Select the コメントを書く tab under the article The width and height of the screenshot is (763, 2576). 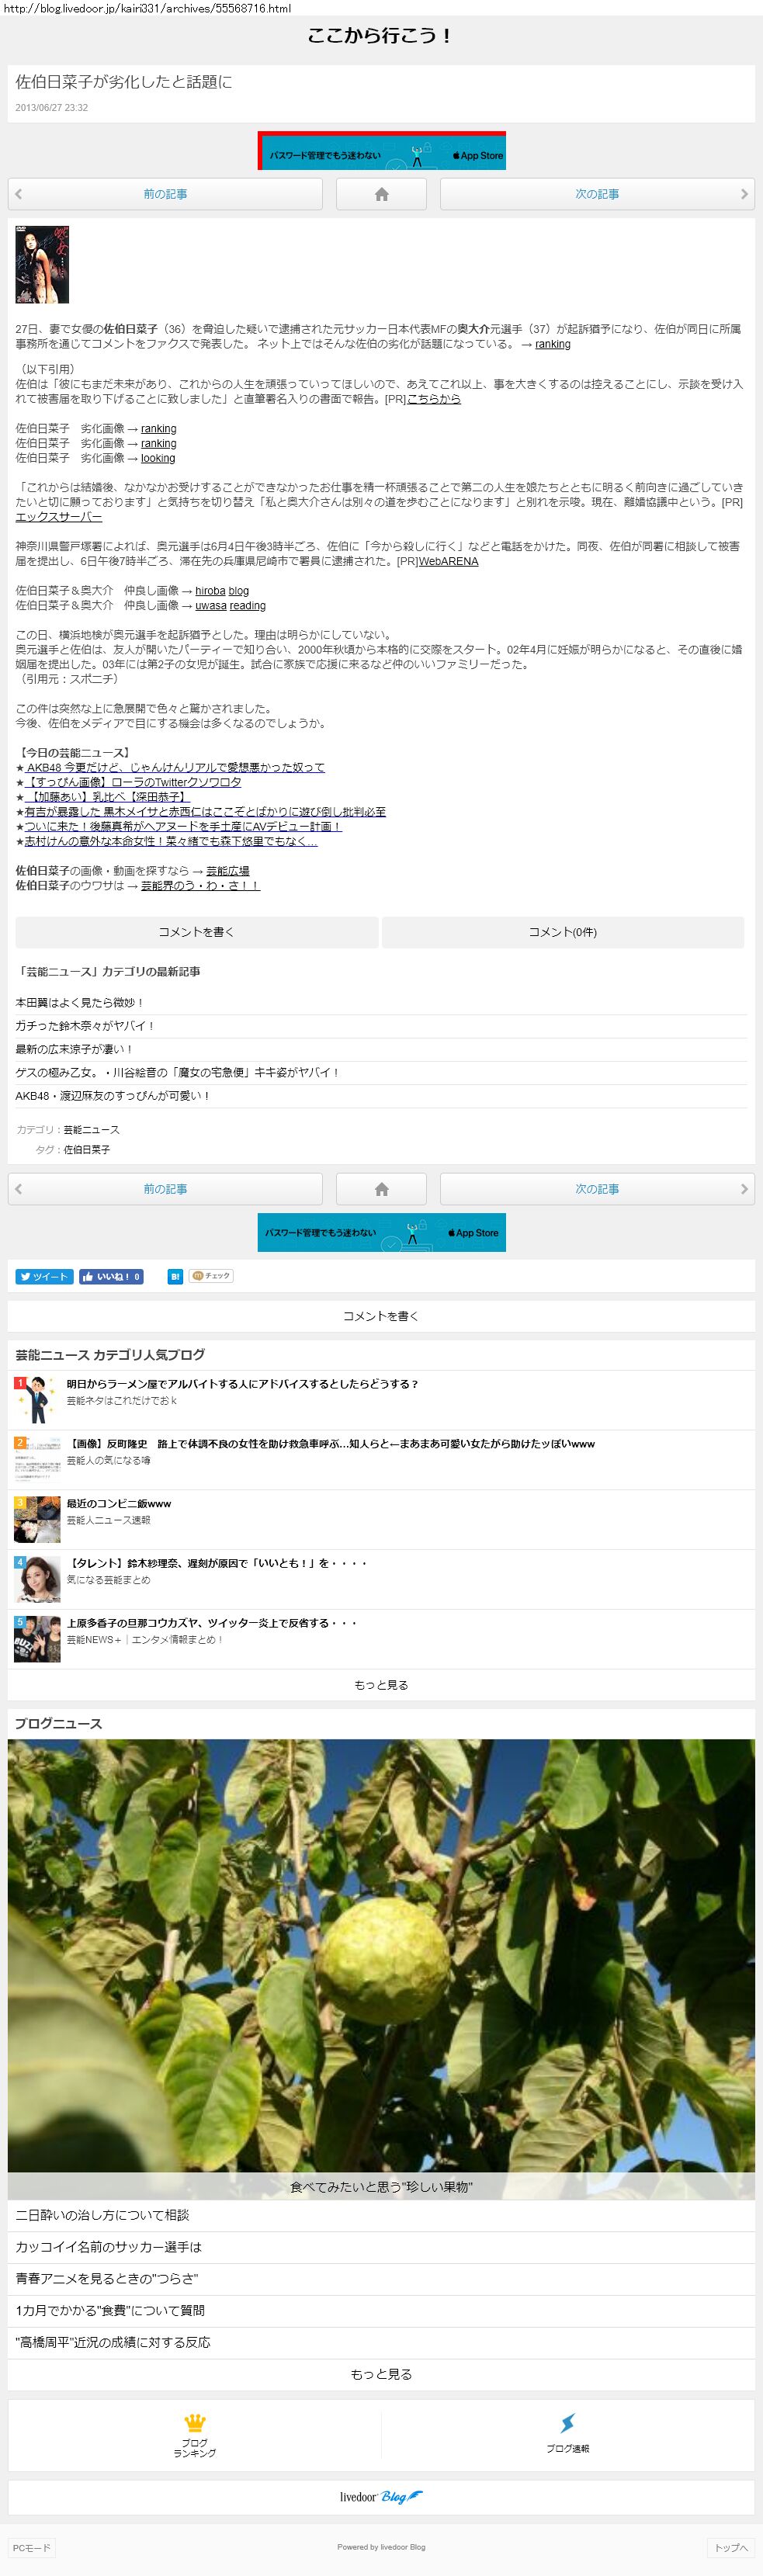tap(196, 932)
